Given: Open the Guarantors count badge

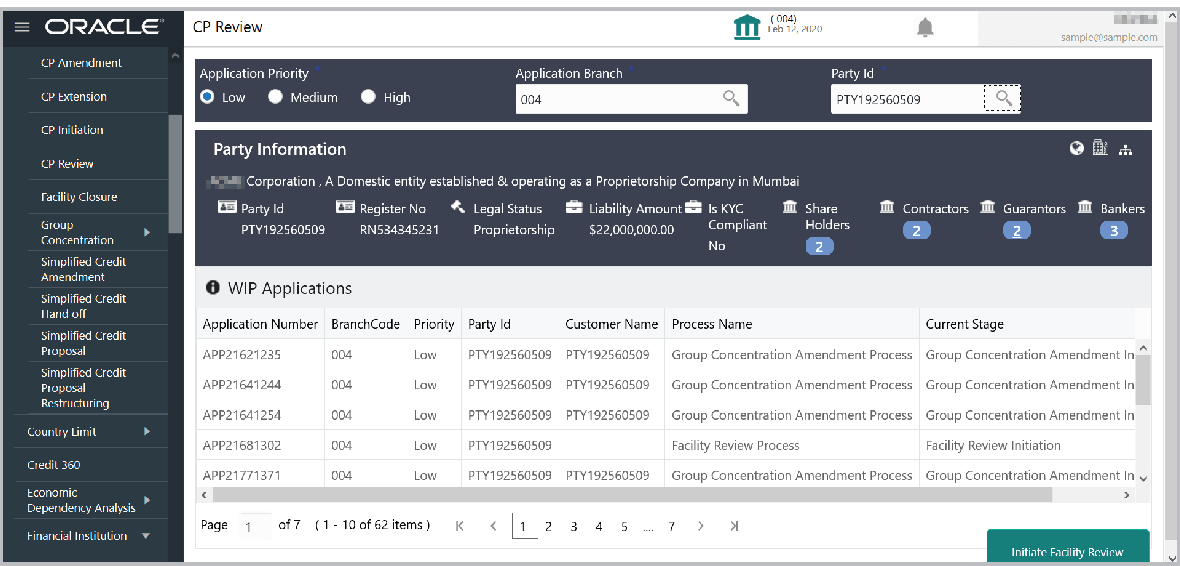Looking at the screenshot, I should (x=1017, y=231).
